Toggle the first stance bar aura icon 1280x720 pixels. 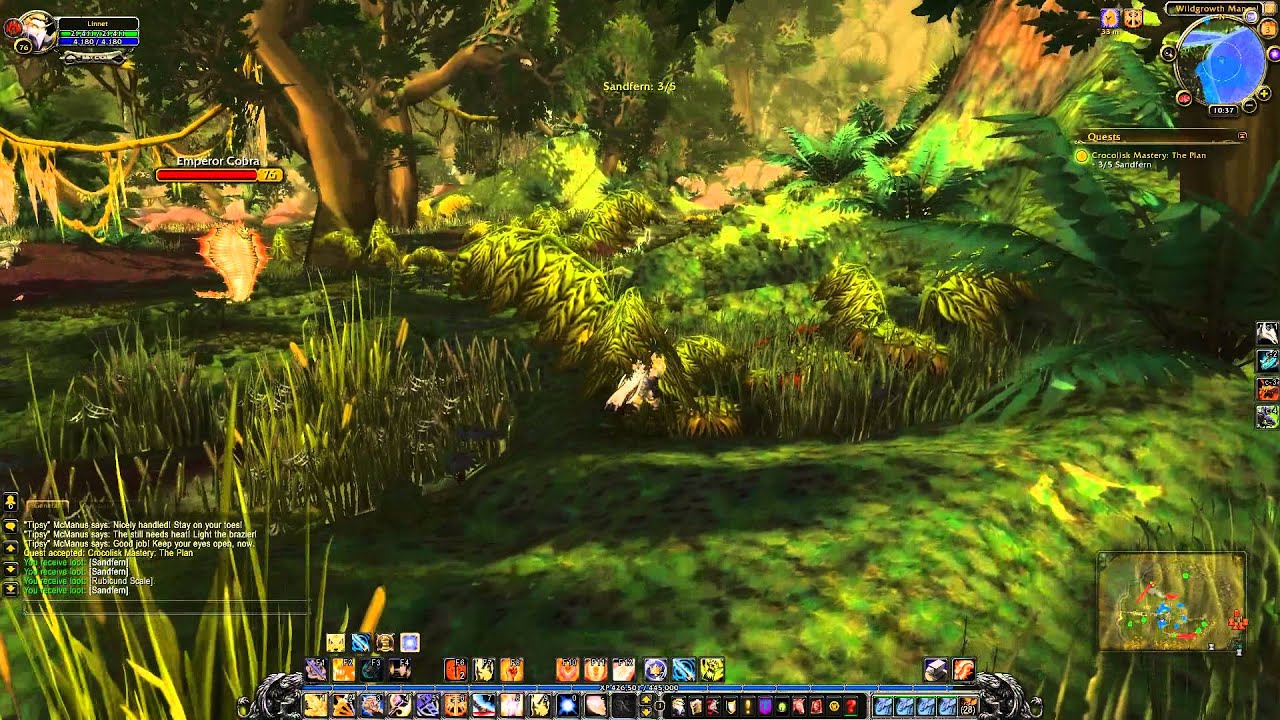pyautogui.click(x=335, y=642)
